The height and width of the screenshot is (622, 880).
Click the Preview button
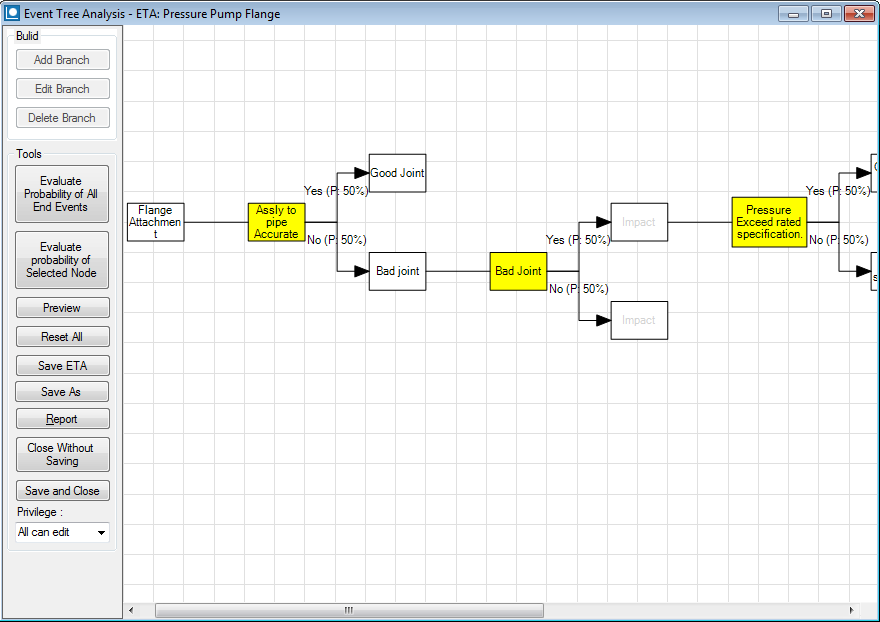tap(62, 308)
